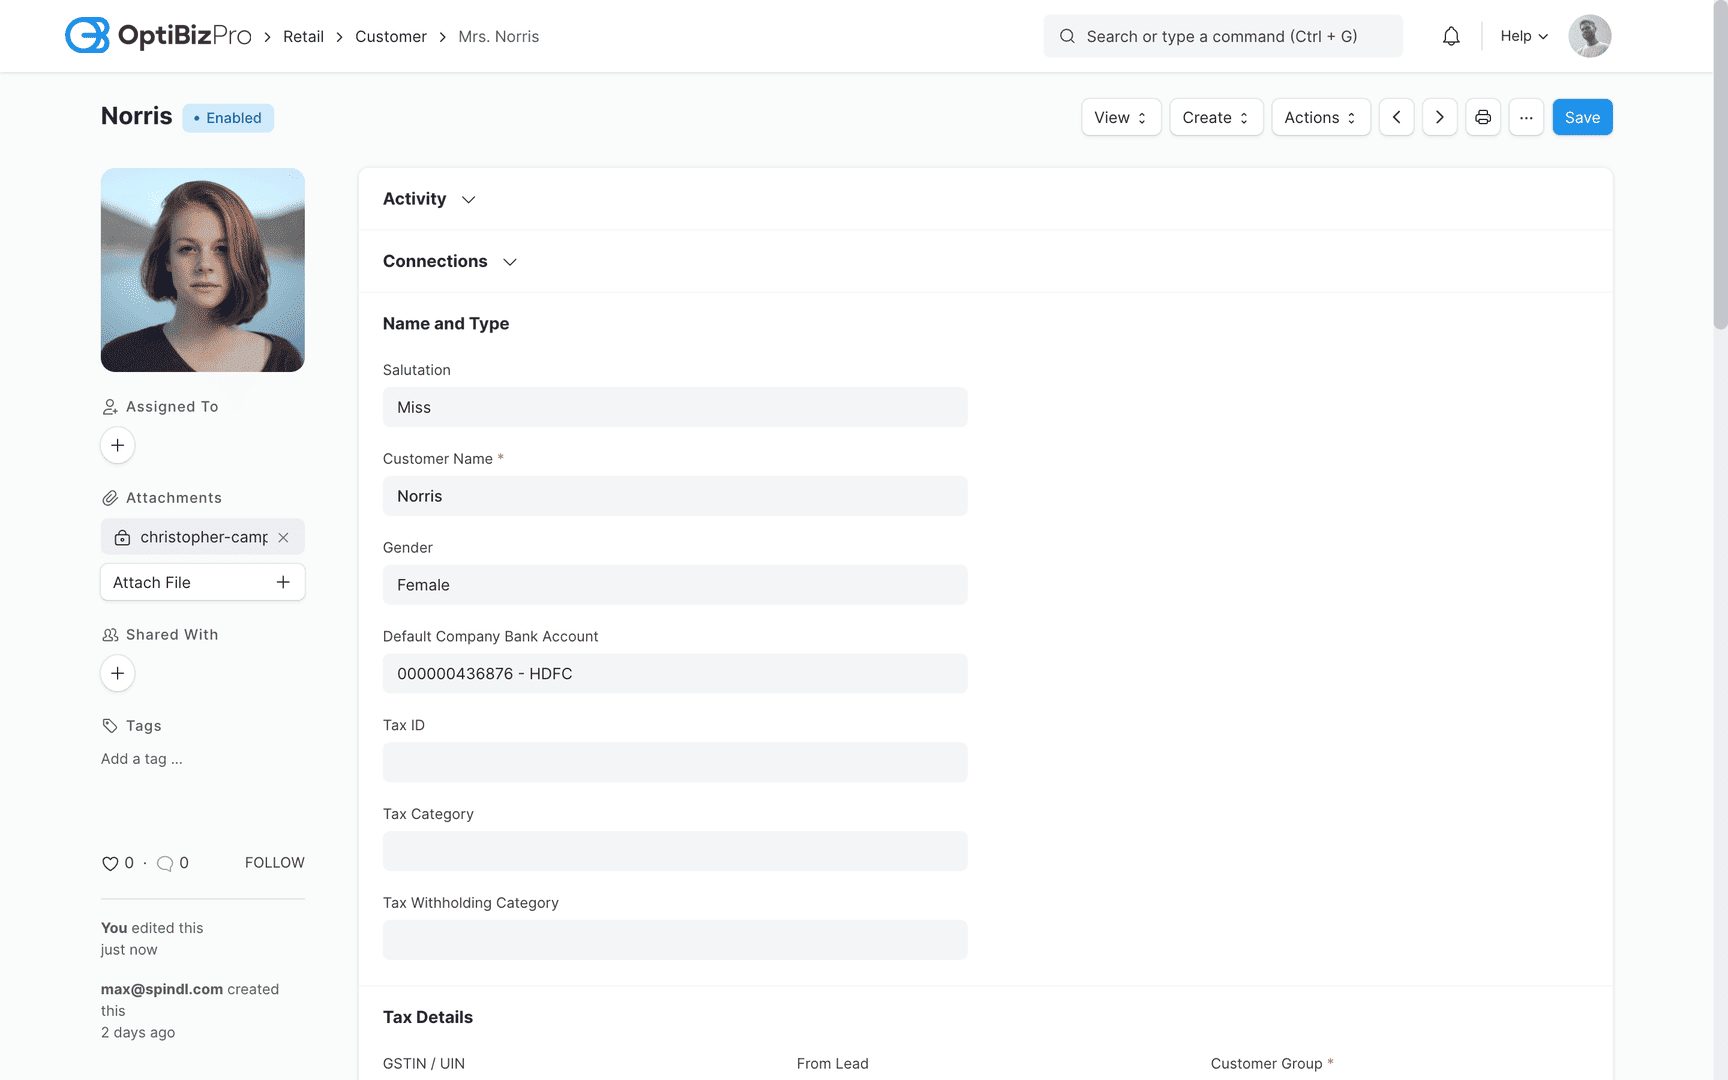
Task: Open the notification bell
Action: tap(1451, 35)
